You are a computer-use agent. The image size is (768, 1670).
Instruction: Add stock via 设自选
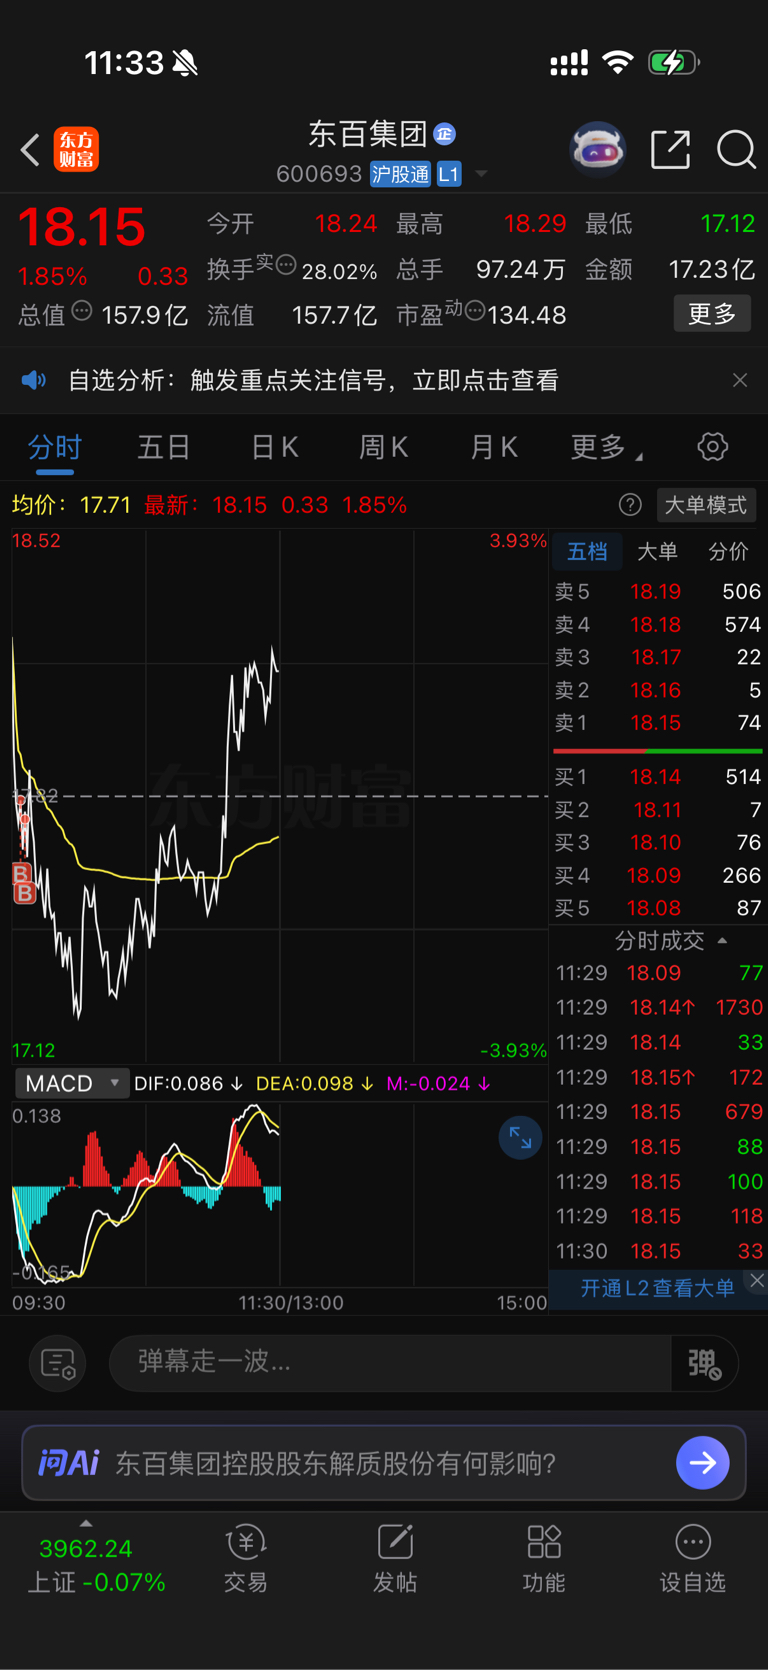coord(692,1560)
